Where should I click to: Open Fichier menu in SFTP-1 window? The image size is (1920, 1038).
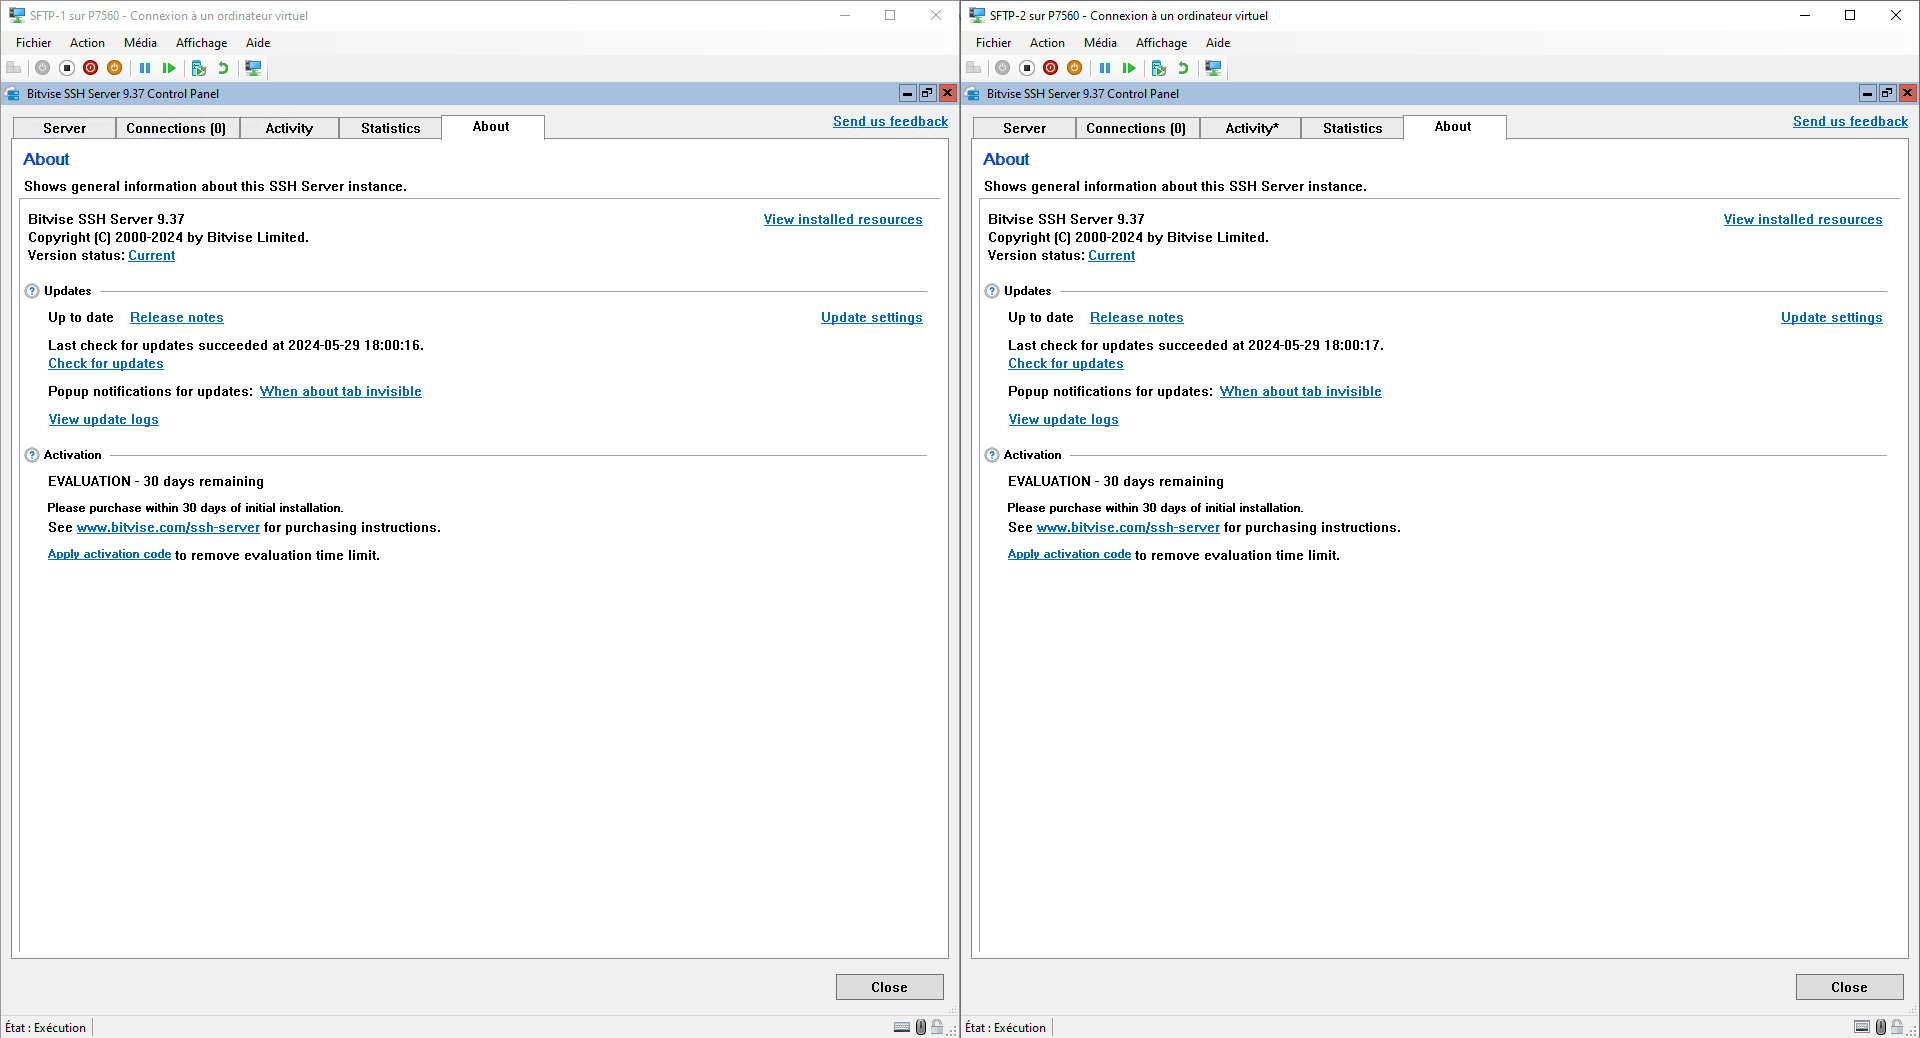click(x=33, y=43)
